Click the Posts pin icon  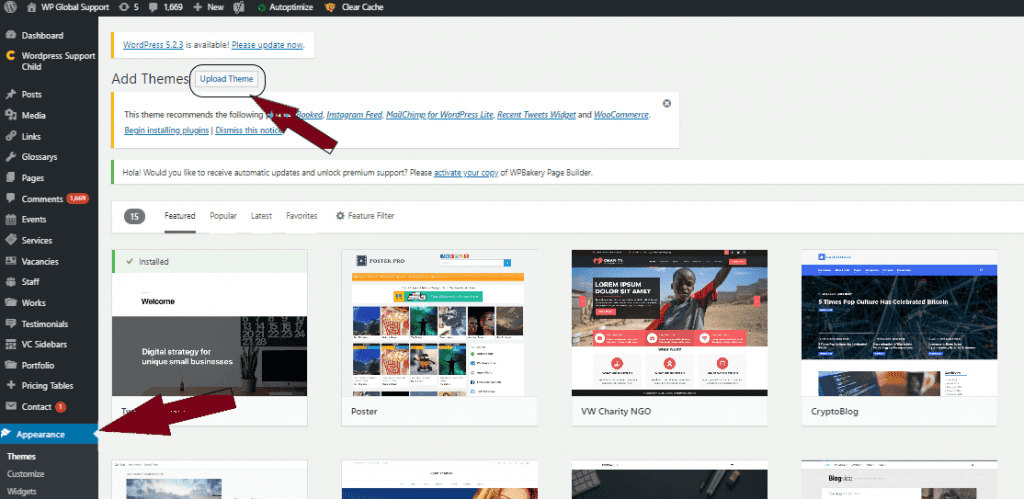[x=10, y=94]
